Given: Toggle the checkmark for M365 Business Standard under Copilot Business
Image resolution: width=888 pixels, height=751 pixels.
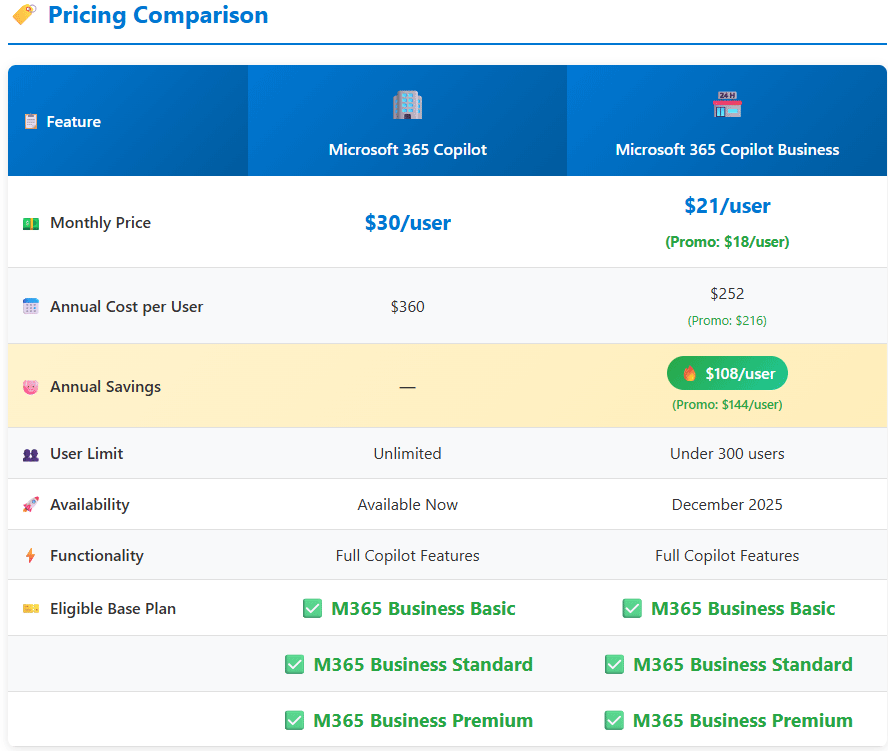Looking at the screenshot, I should [615, 664].
